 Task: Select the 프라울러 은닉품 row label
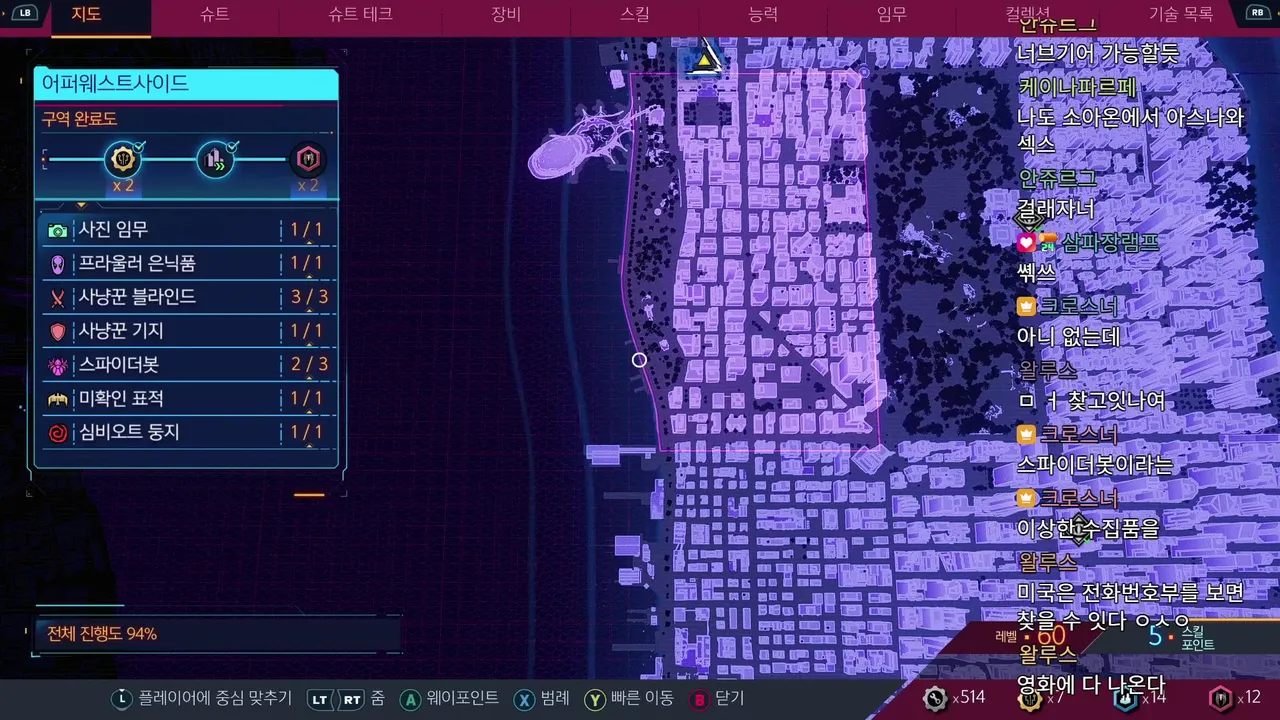(x=137, y=264)
